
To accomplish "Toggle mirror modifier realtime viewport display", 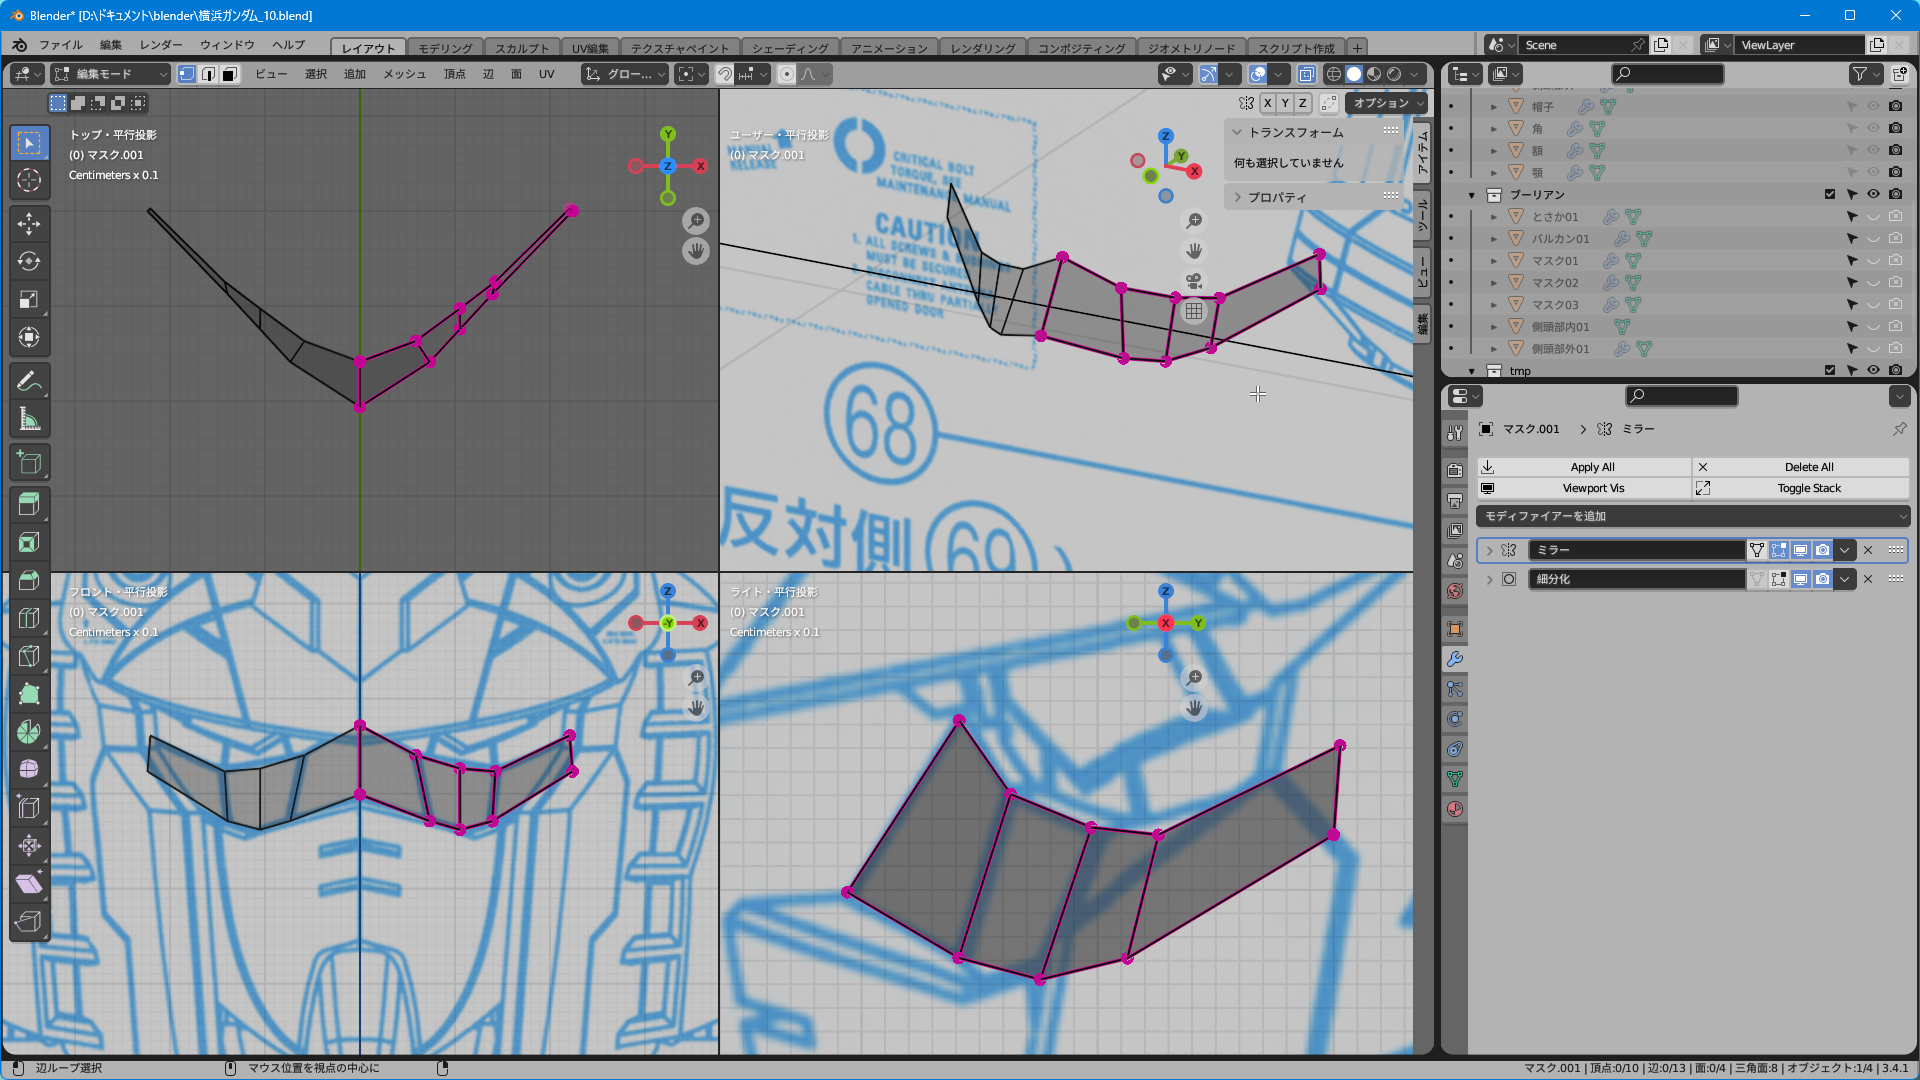I will tap(1800, 550).
